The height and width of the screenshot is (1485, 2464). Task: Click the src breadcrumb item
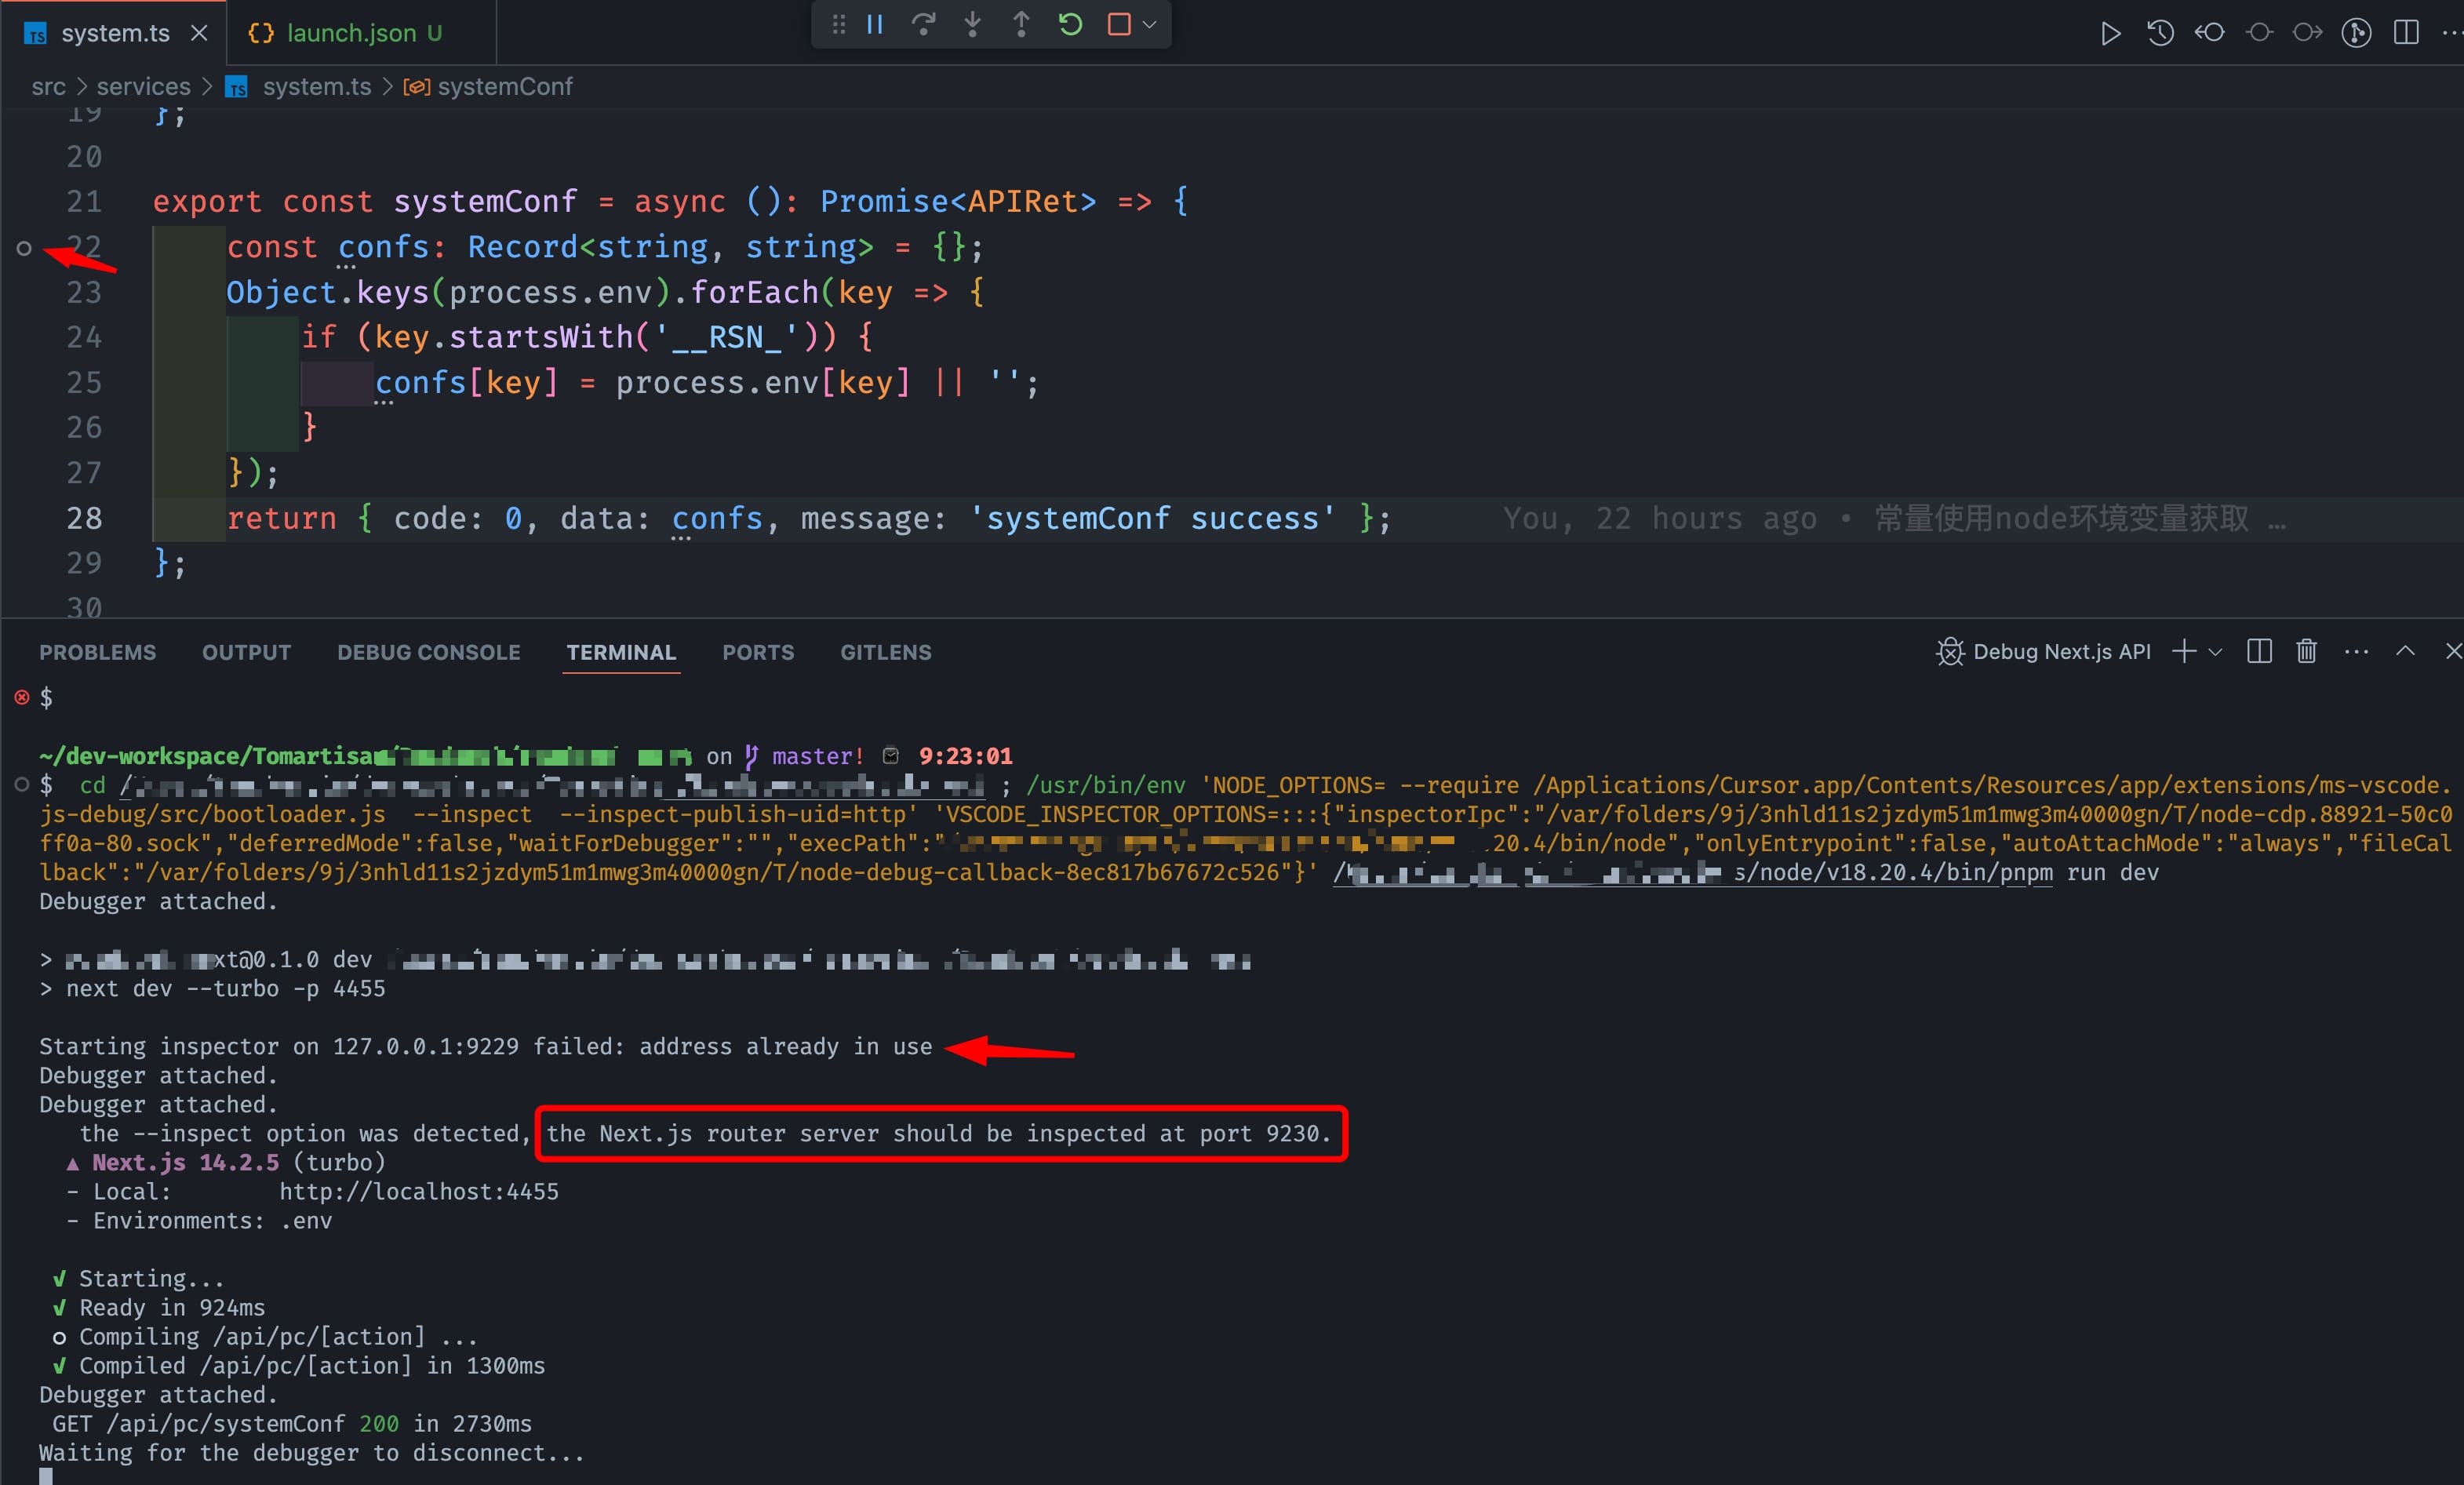click(47, 86)
